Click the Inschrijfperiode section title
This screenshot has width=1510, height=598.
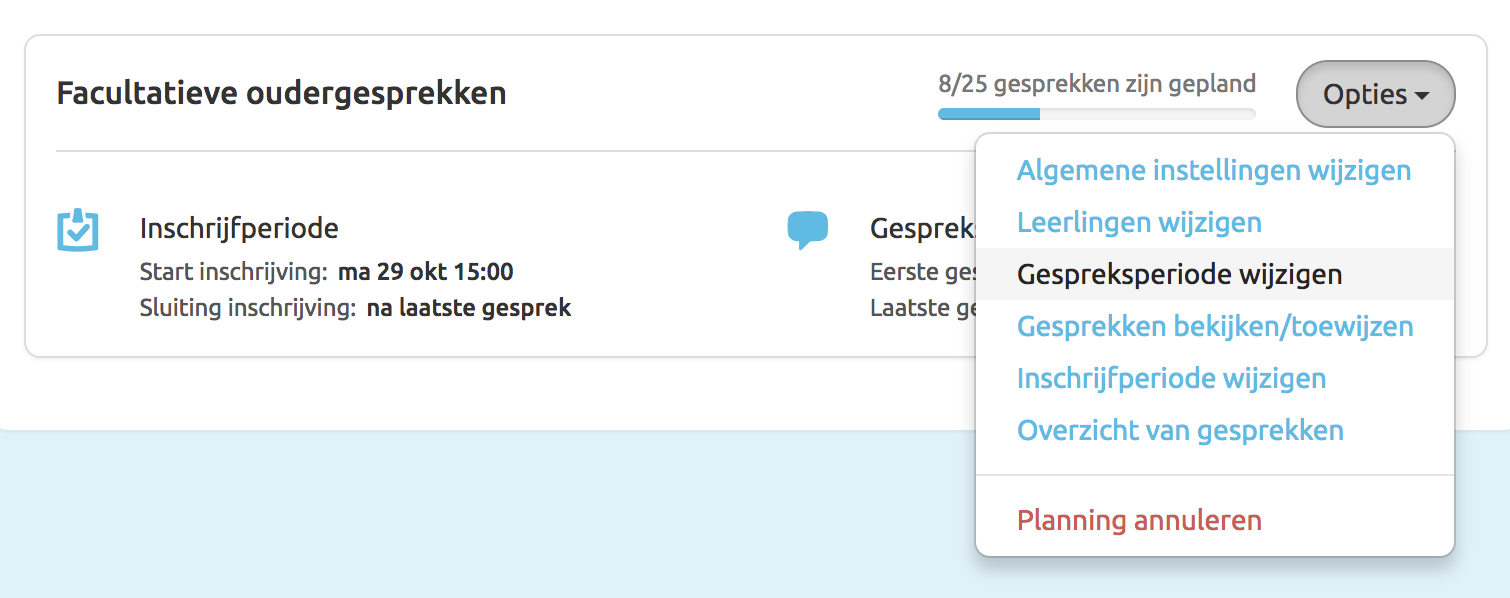click(239, 228)
